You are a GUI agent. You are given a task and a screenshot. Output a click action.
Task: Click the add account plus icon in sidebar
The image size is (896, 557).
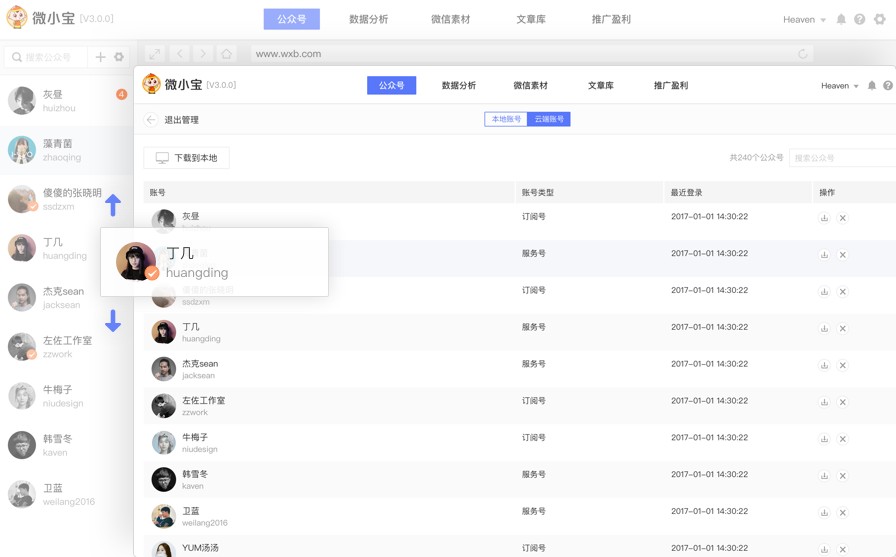(101, 57)
